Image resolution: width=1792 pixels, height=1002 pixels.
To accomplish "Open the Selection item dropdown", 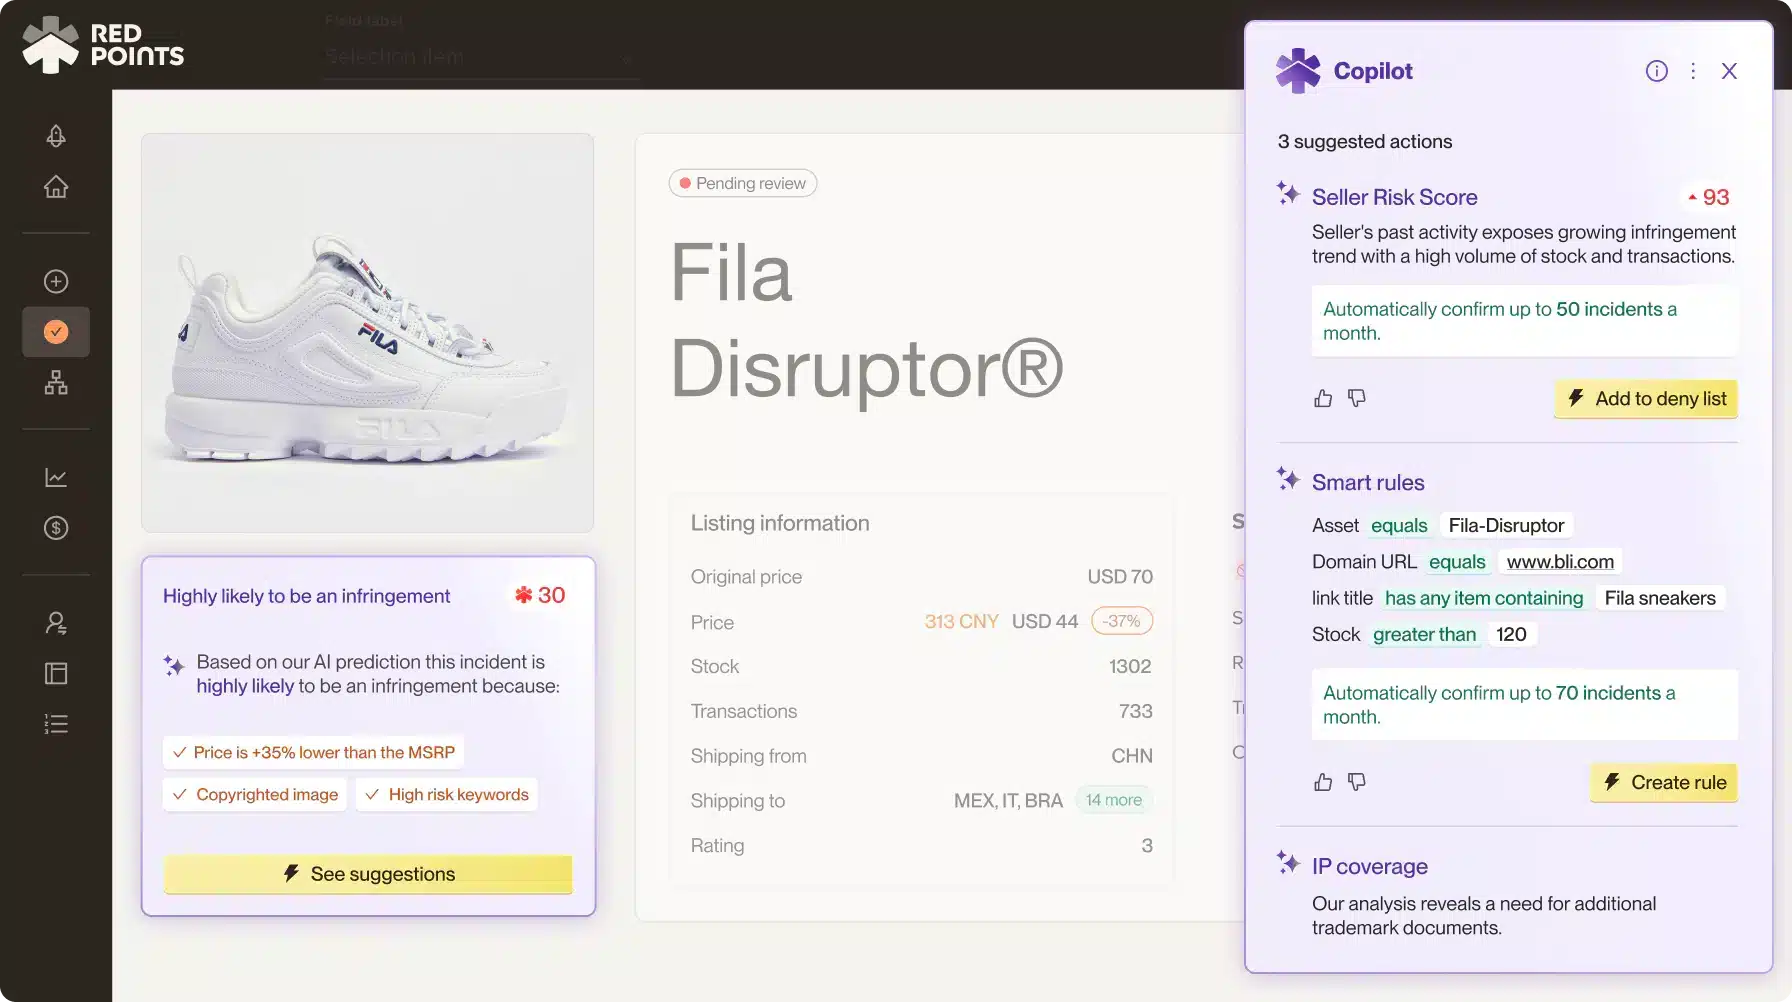I will [480, 57].
